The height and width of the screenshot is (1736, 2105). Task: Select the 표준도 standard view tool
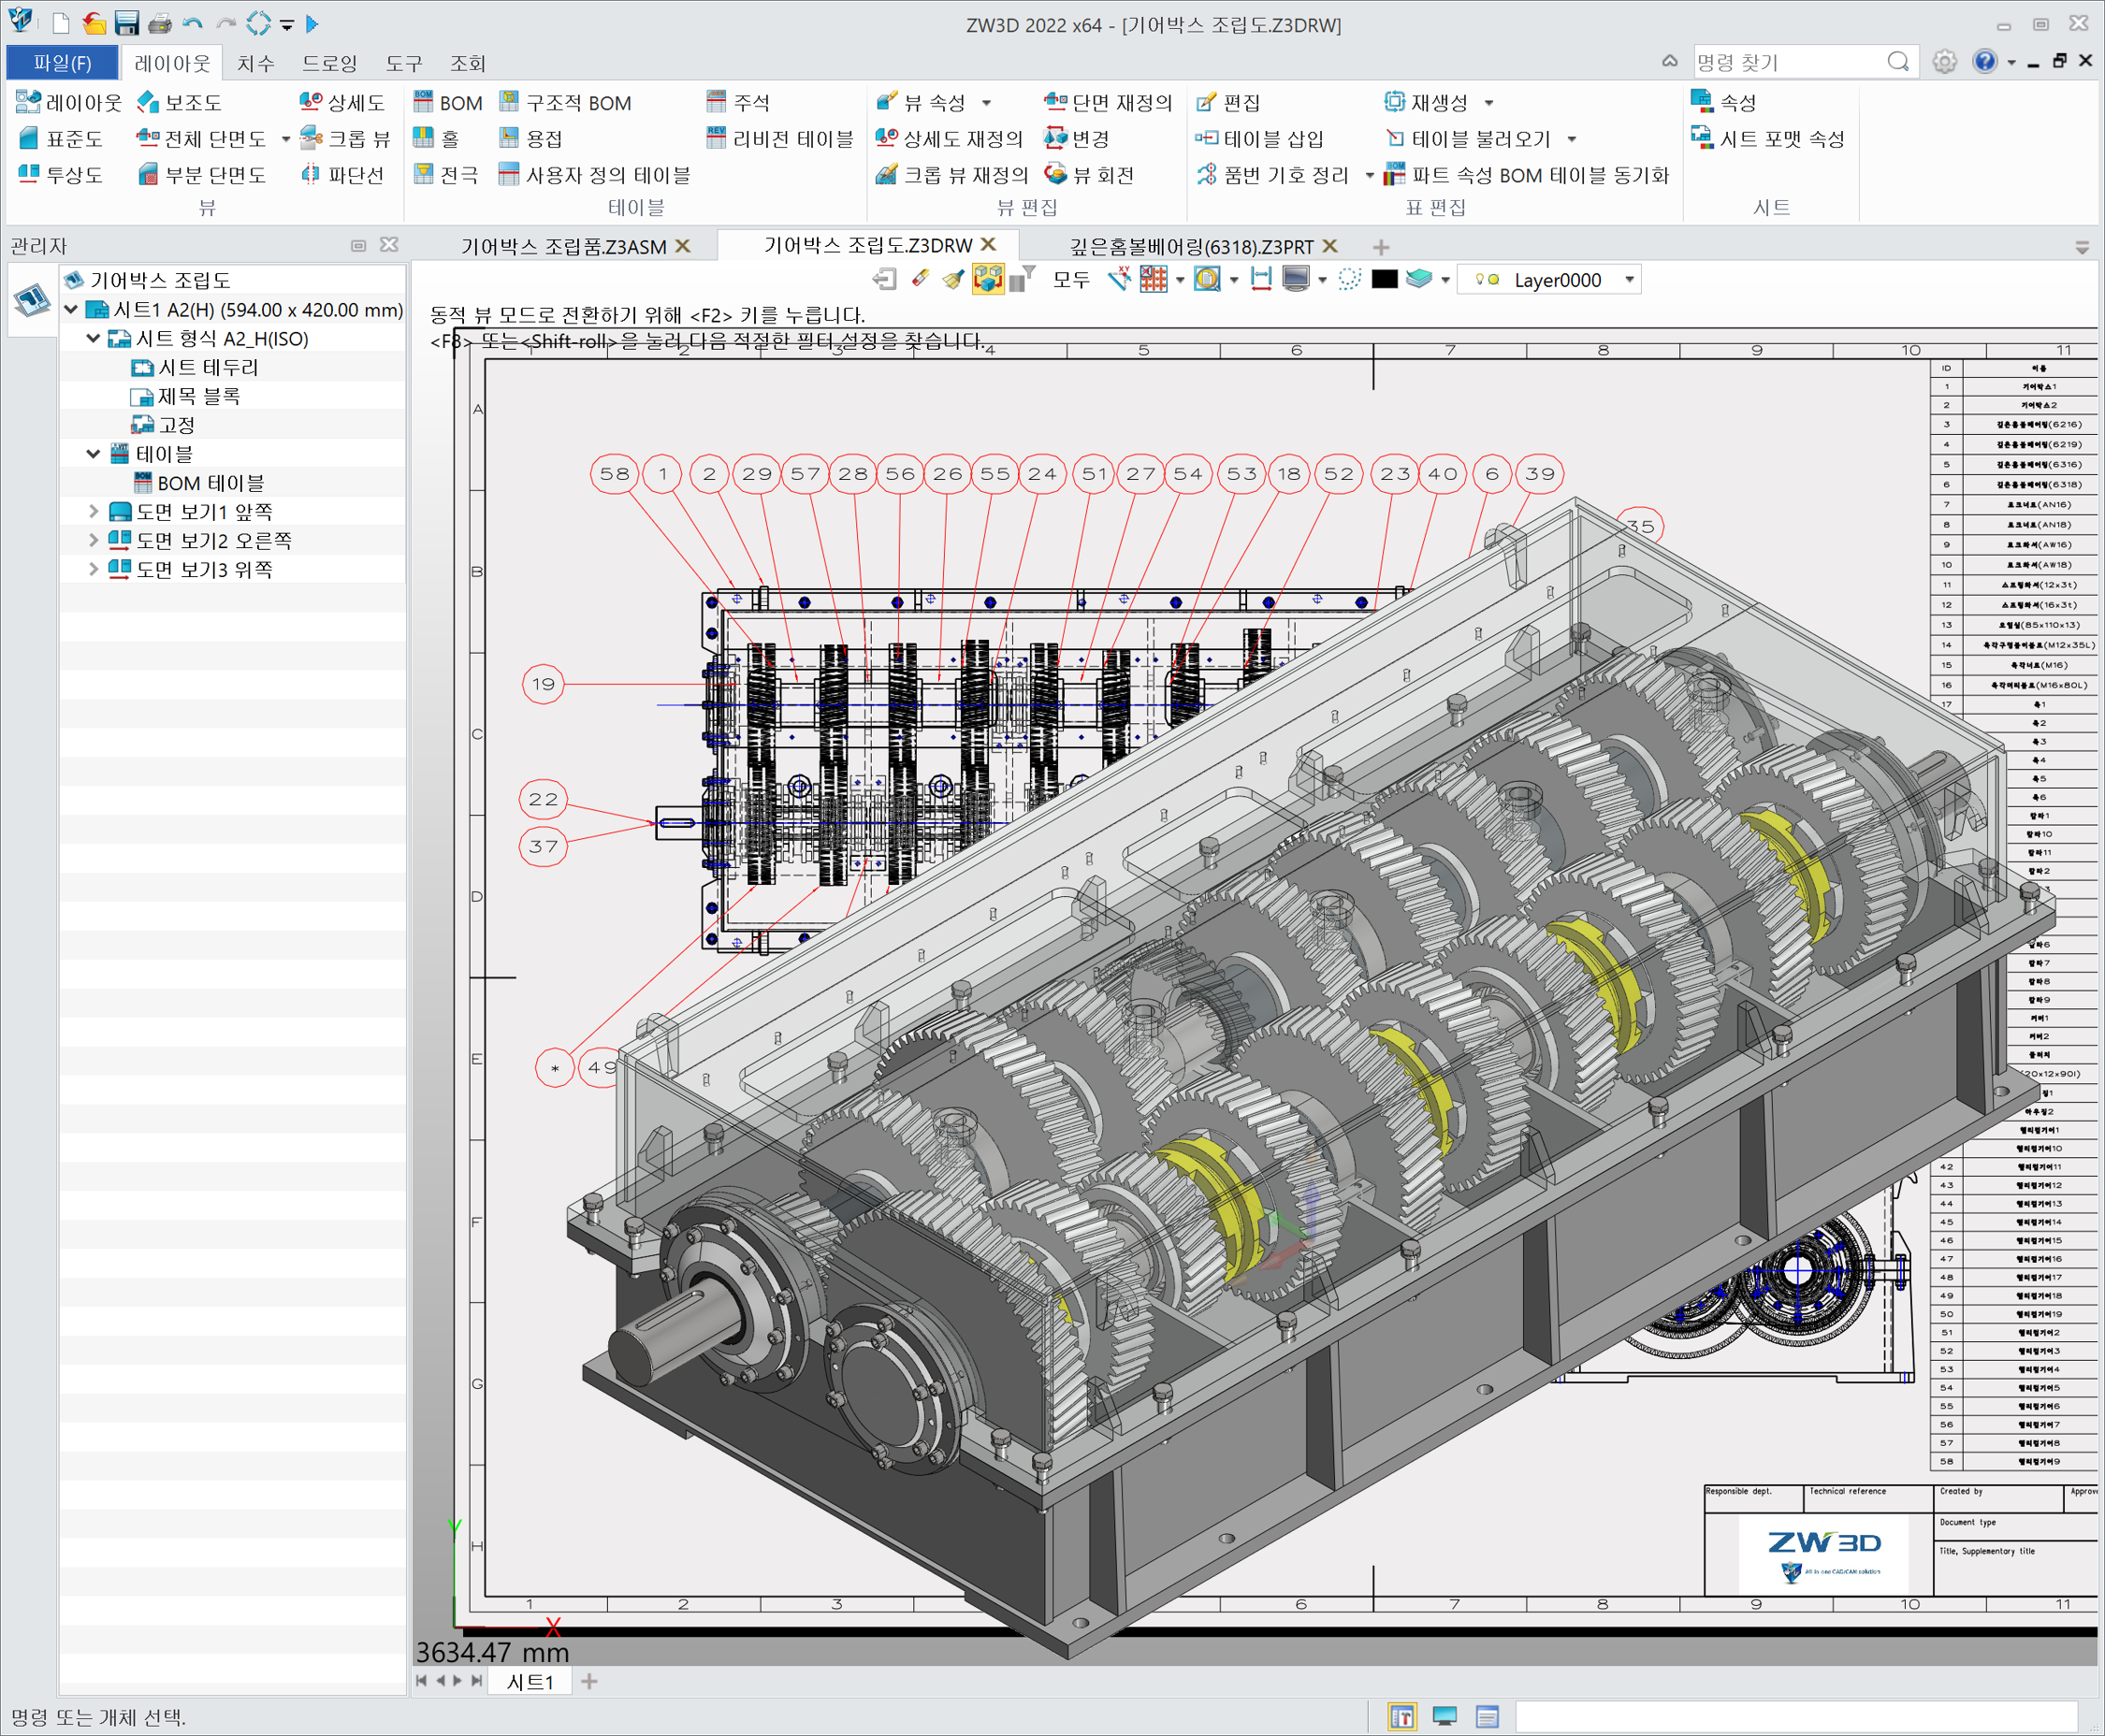61,139
